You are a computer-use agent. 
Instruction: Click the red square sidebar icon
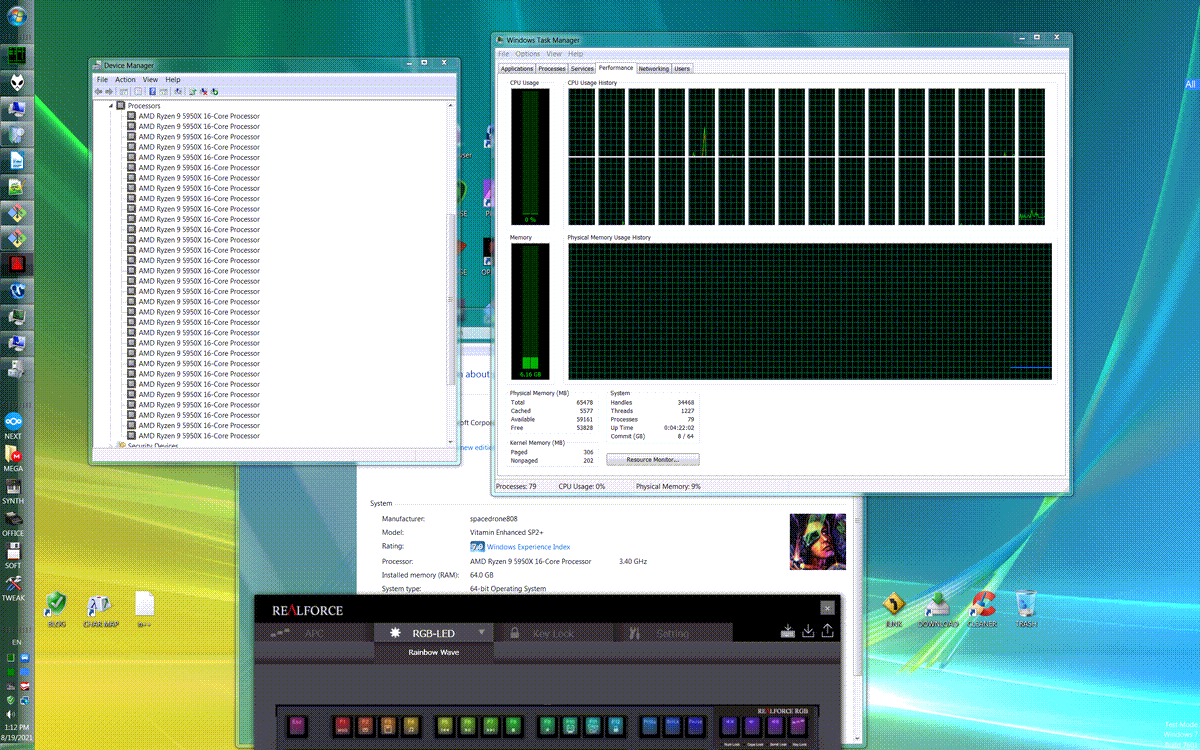[x=17, y=264]
